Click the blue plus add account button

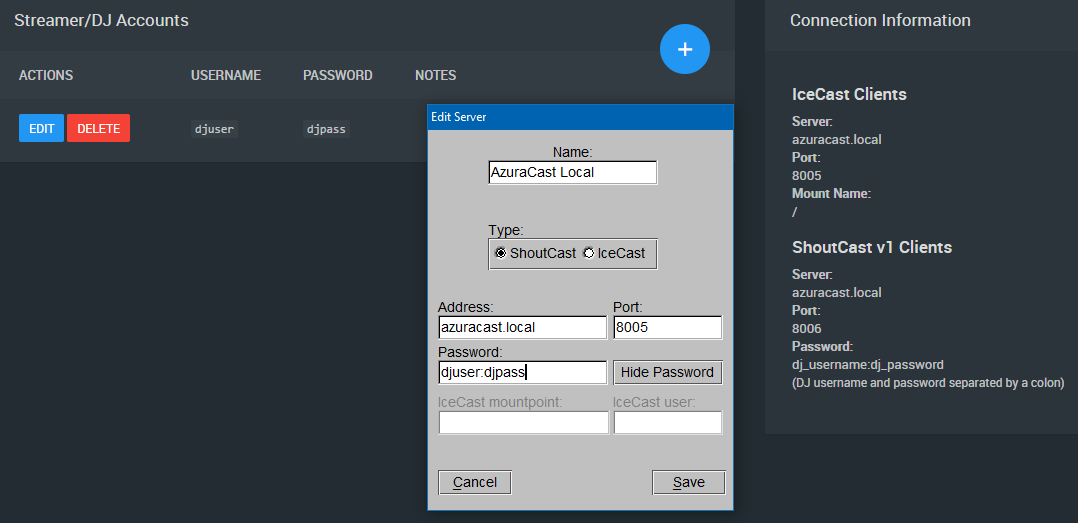pyautogui.click(x=685, y=49)
